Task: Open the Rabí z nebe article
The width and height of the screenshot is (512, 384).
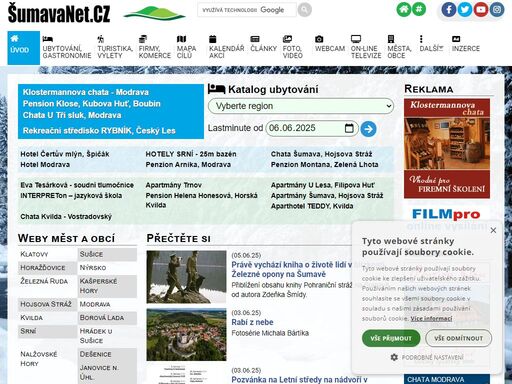Action: 252,322
